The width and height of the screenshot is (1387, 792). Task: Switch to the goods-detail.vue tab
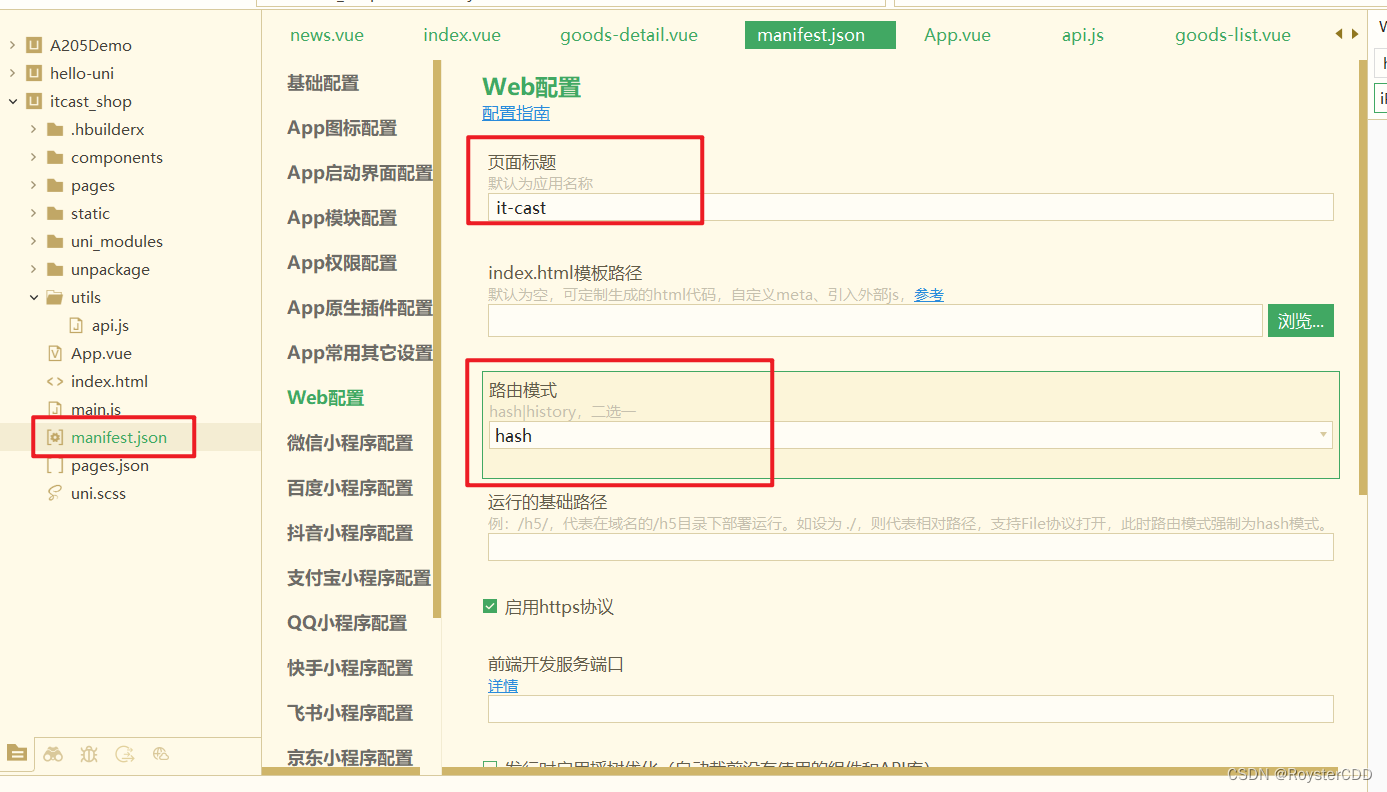pos(629,35)
